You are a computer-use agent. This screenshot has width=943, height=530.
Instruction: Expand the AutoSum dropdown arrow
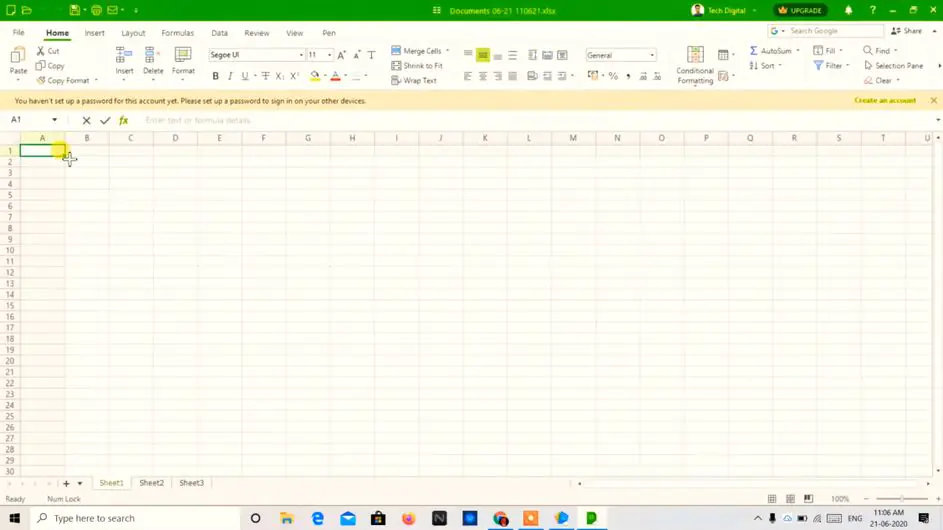point(797,51)
